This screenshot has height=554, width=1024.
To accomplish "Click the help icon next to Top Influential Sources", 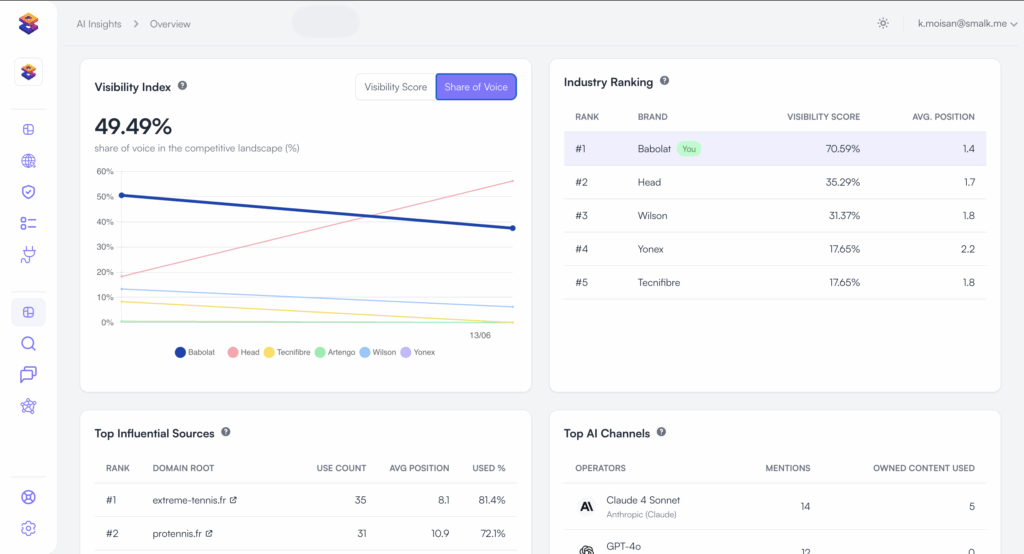I will pyautogui.click(x=225, y=432).
